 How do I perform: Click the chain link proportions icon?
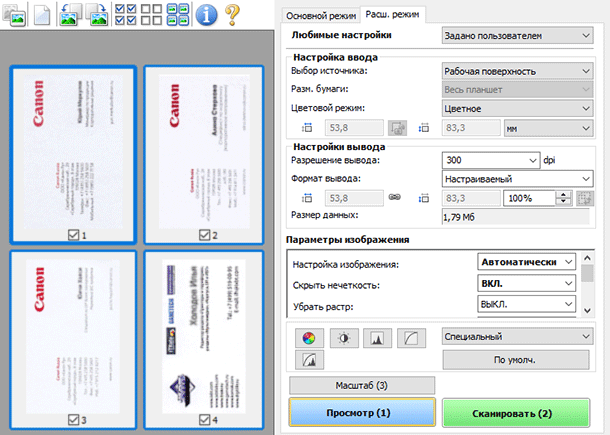coord(394,197)
